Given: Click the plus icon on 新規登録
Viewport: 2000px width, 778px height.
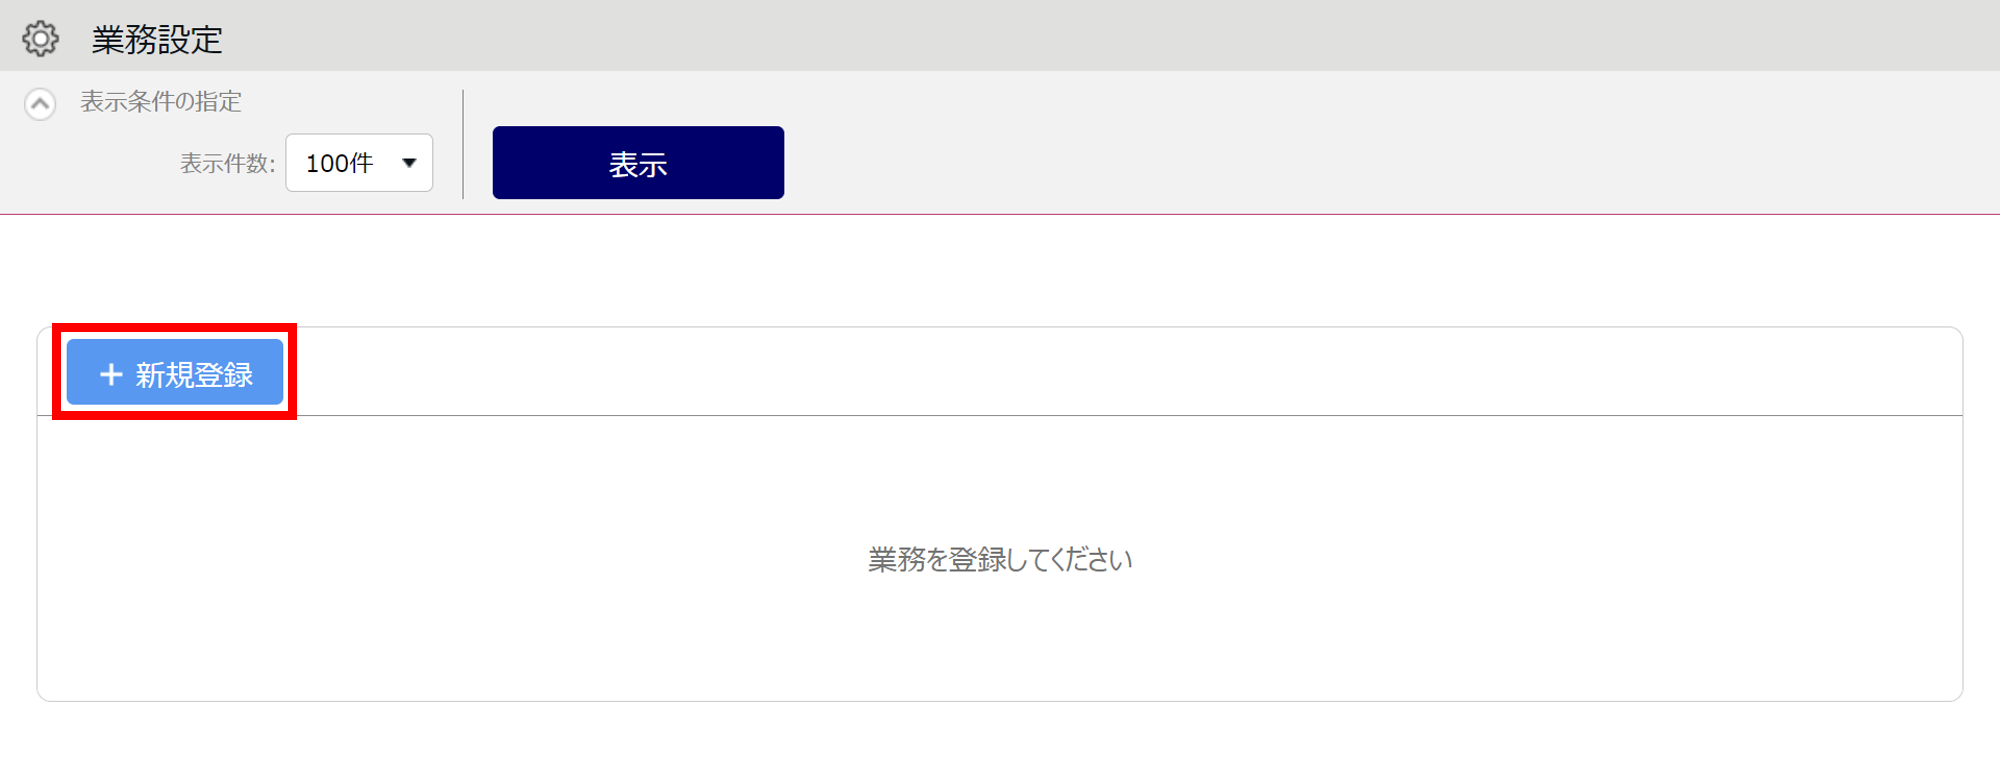Looking at the screenshot, I should pos(111,375).
